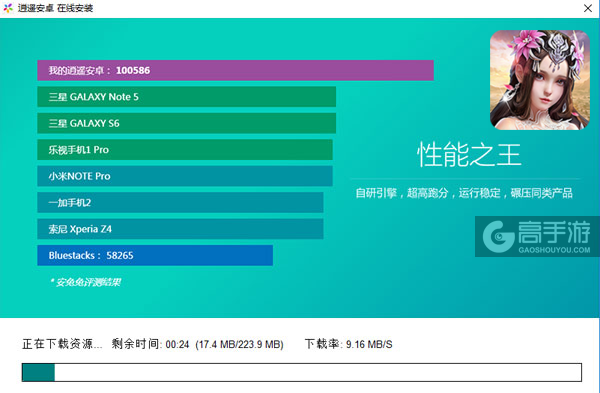
Task: Select the 三星 GALAXY Note 5 bar
Action: click(x=186, y=96)
